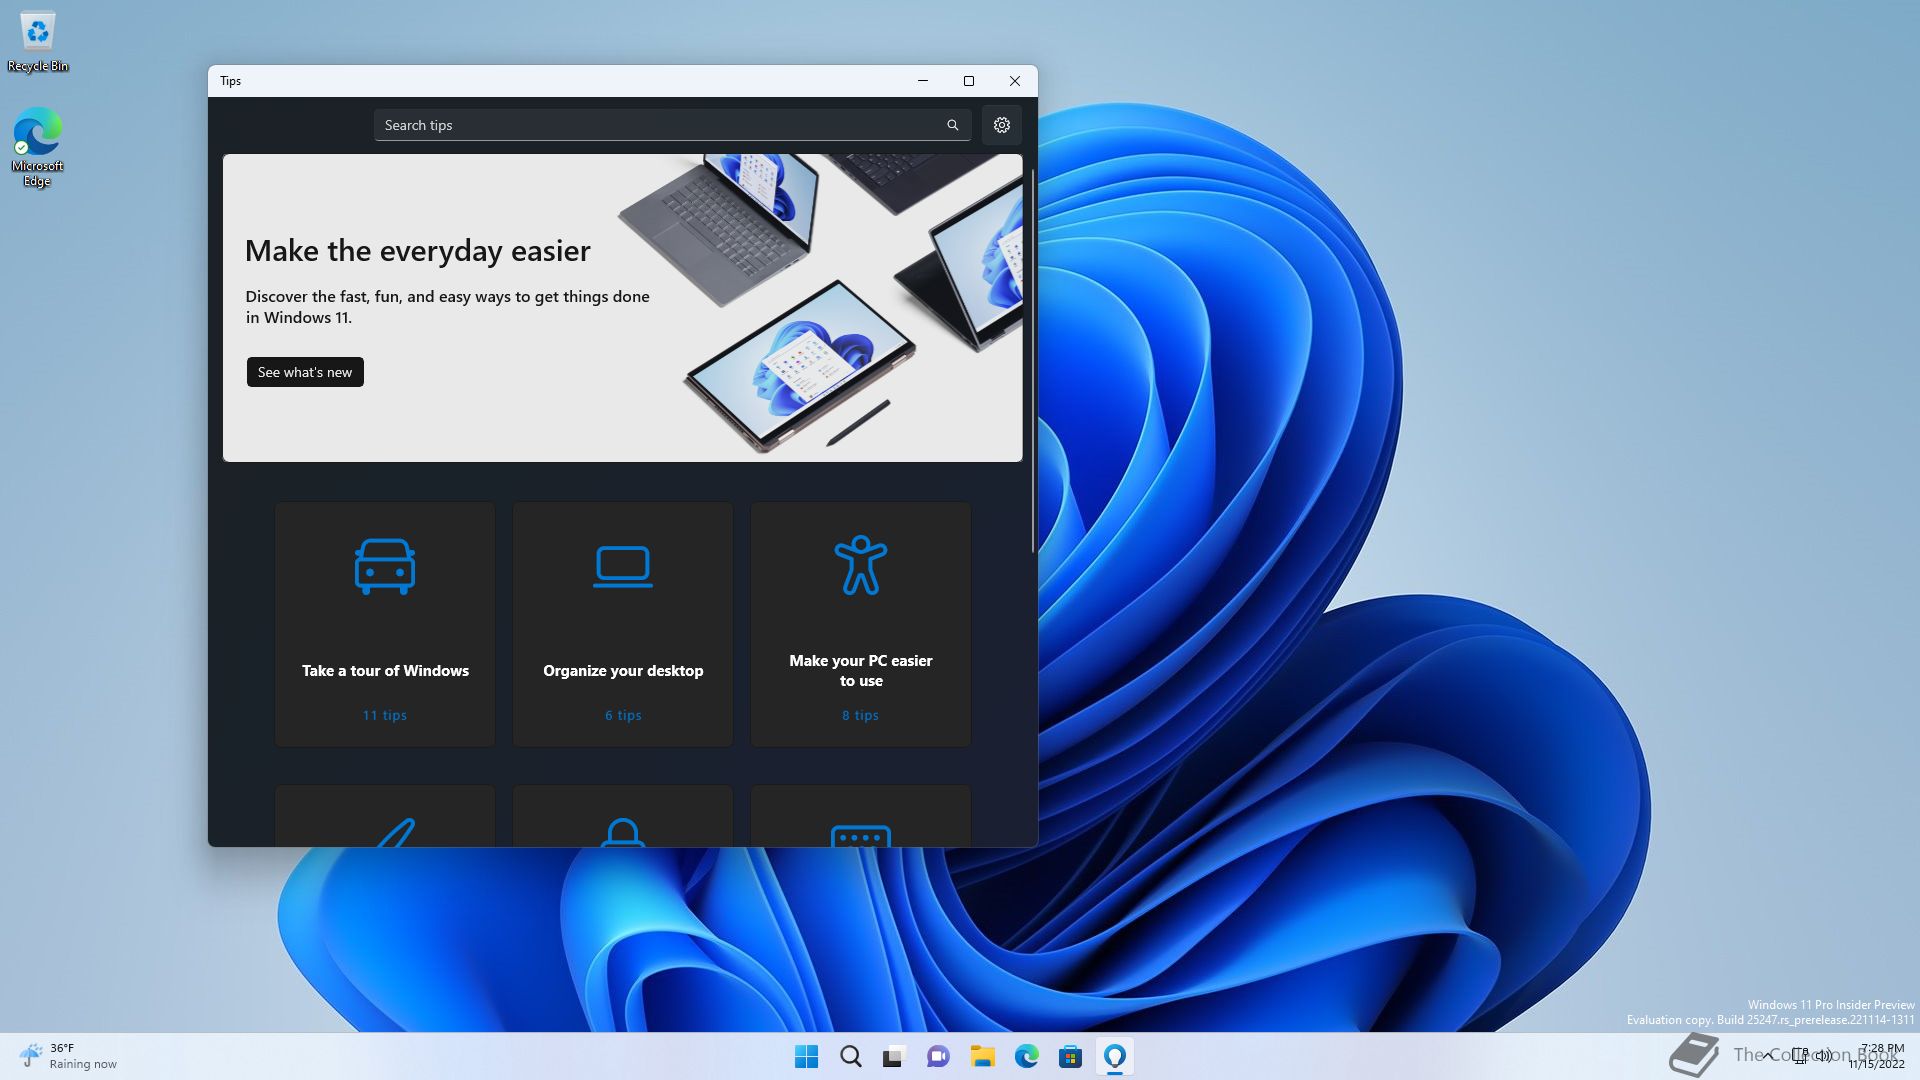The height and width of the screenshot is (1080, 1920).
Task: Click the laptop icon for desktop tips
Action: click(x=622, y=566)
